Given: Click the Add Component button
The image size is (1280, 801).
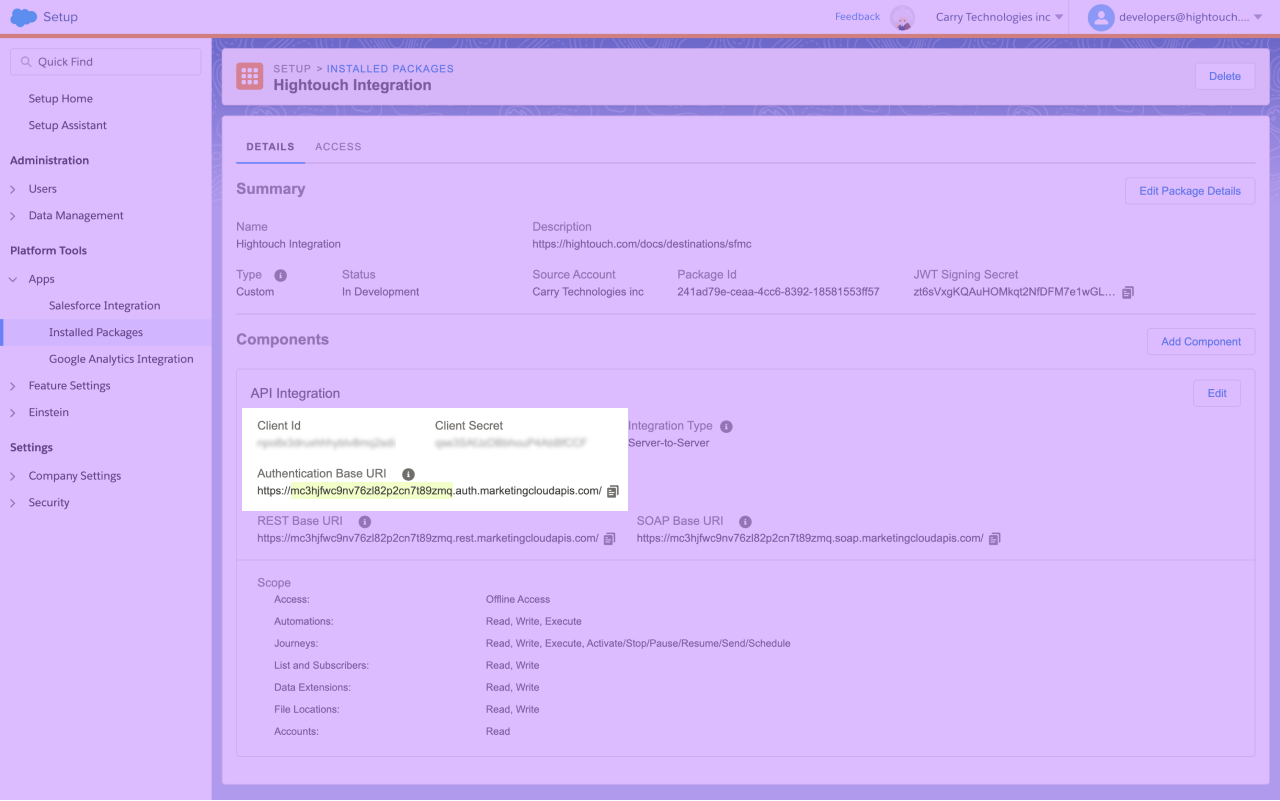Looking at the screenshot, I should coord(1201,342).
